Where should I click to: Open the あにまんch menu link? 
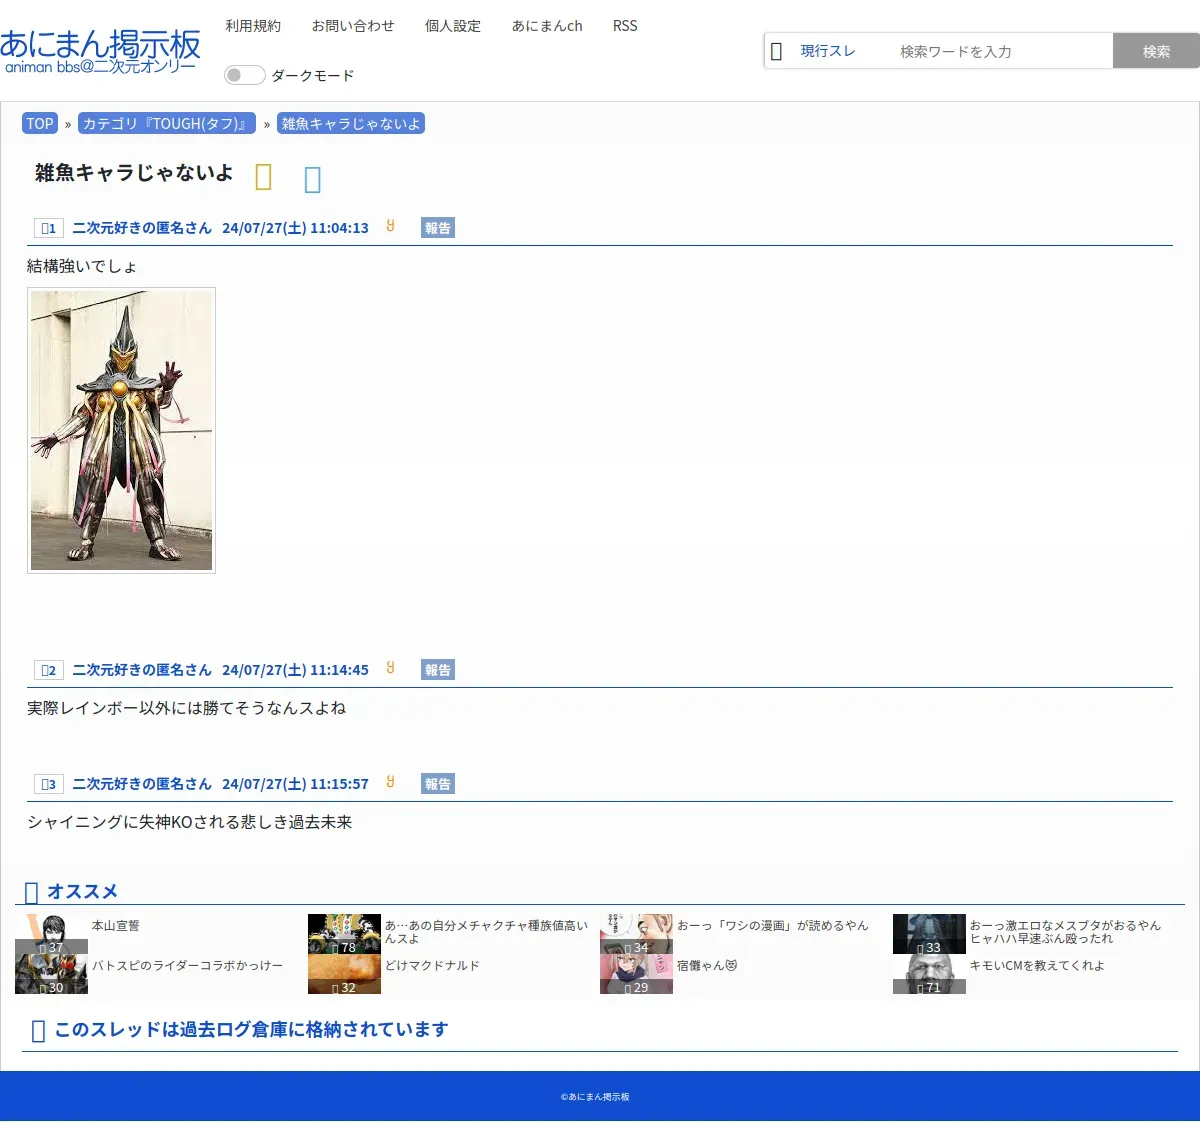pyautogui.click(x=547, y=26)
